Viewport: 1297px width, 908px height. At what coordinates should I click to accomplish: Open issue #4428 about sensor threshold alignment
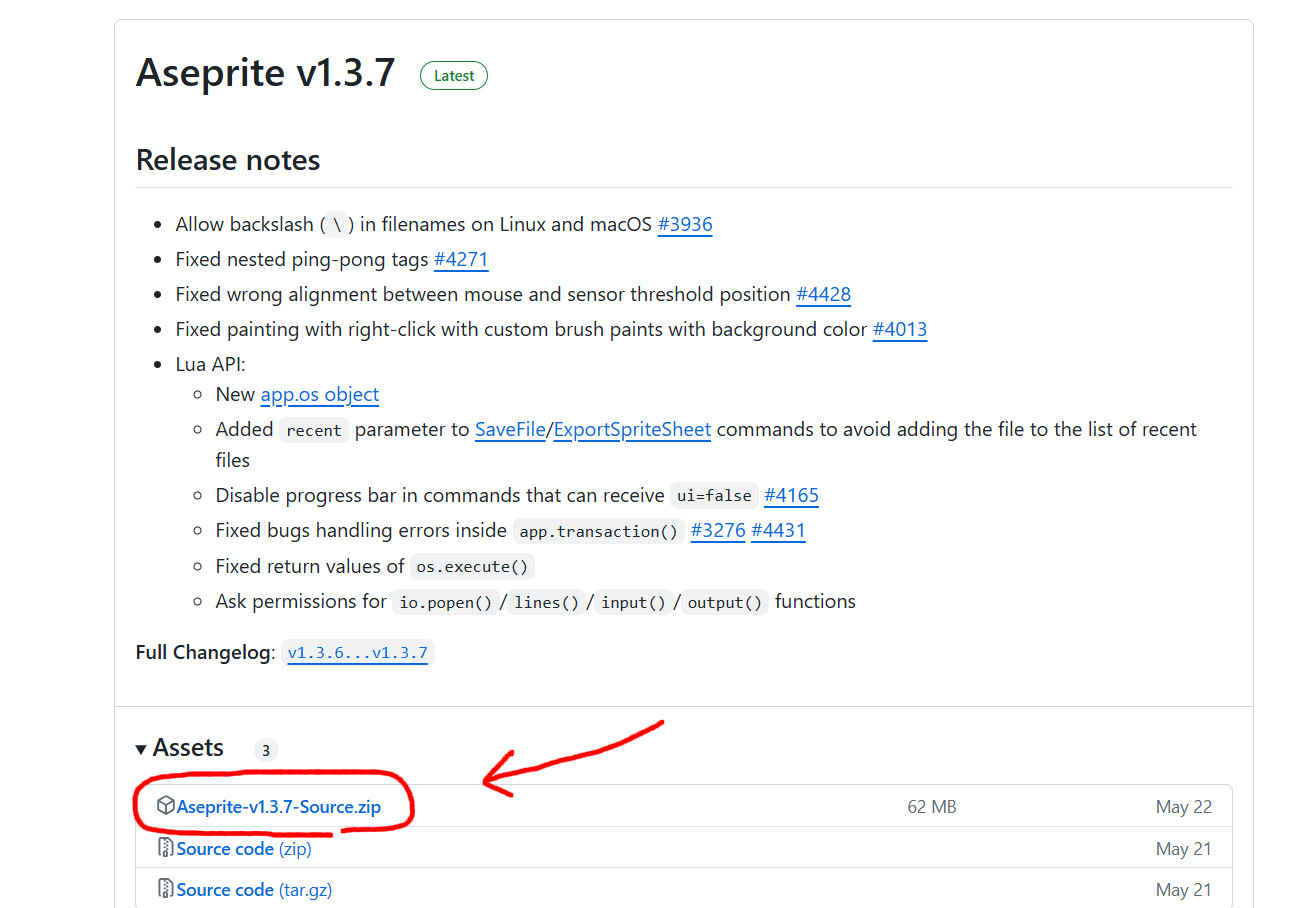(x=824, y=294)
